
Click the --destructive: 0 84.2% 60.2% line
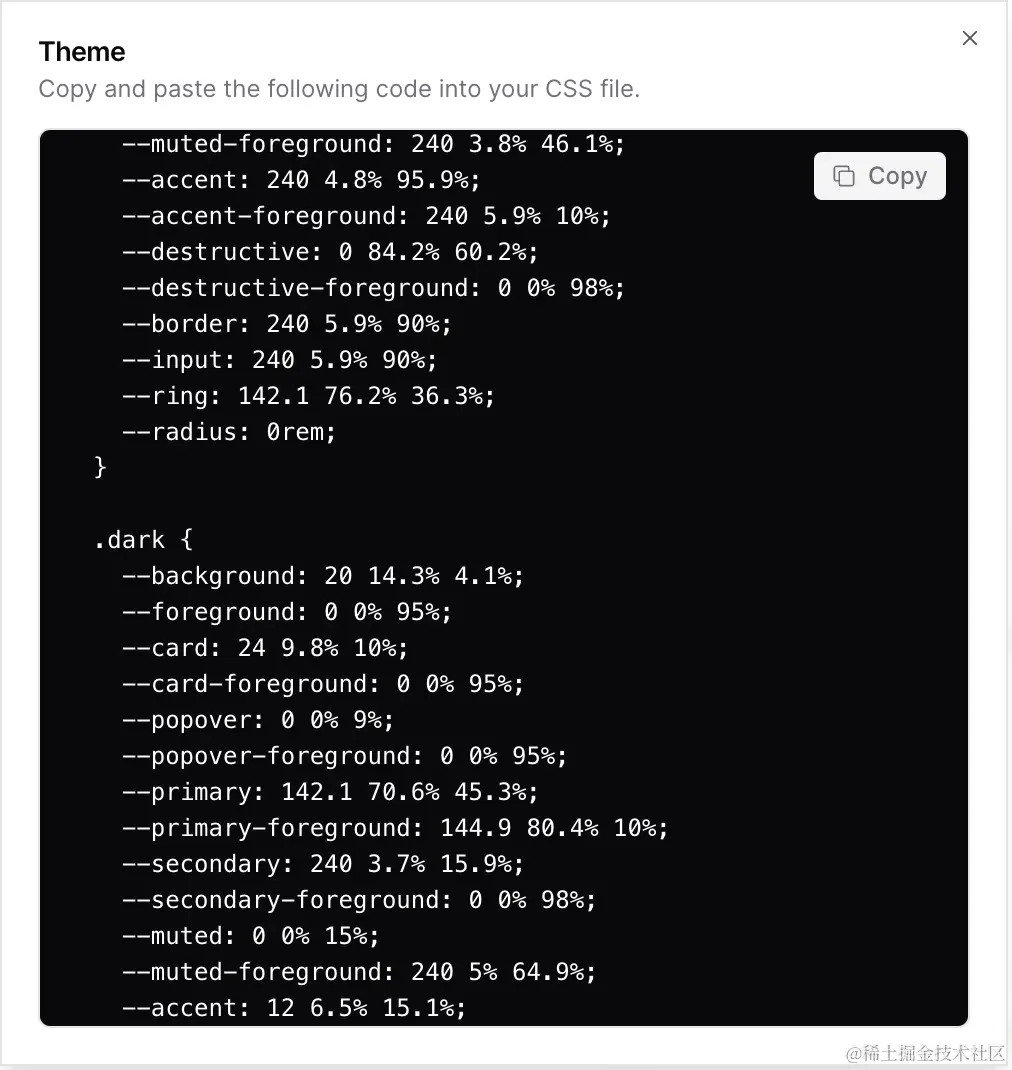click(x=330, y=252)
